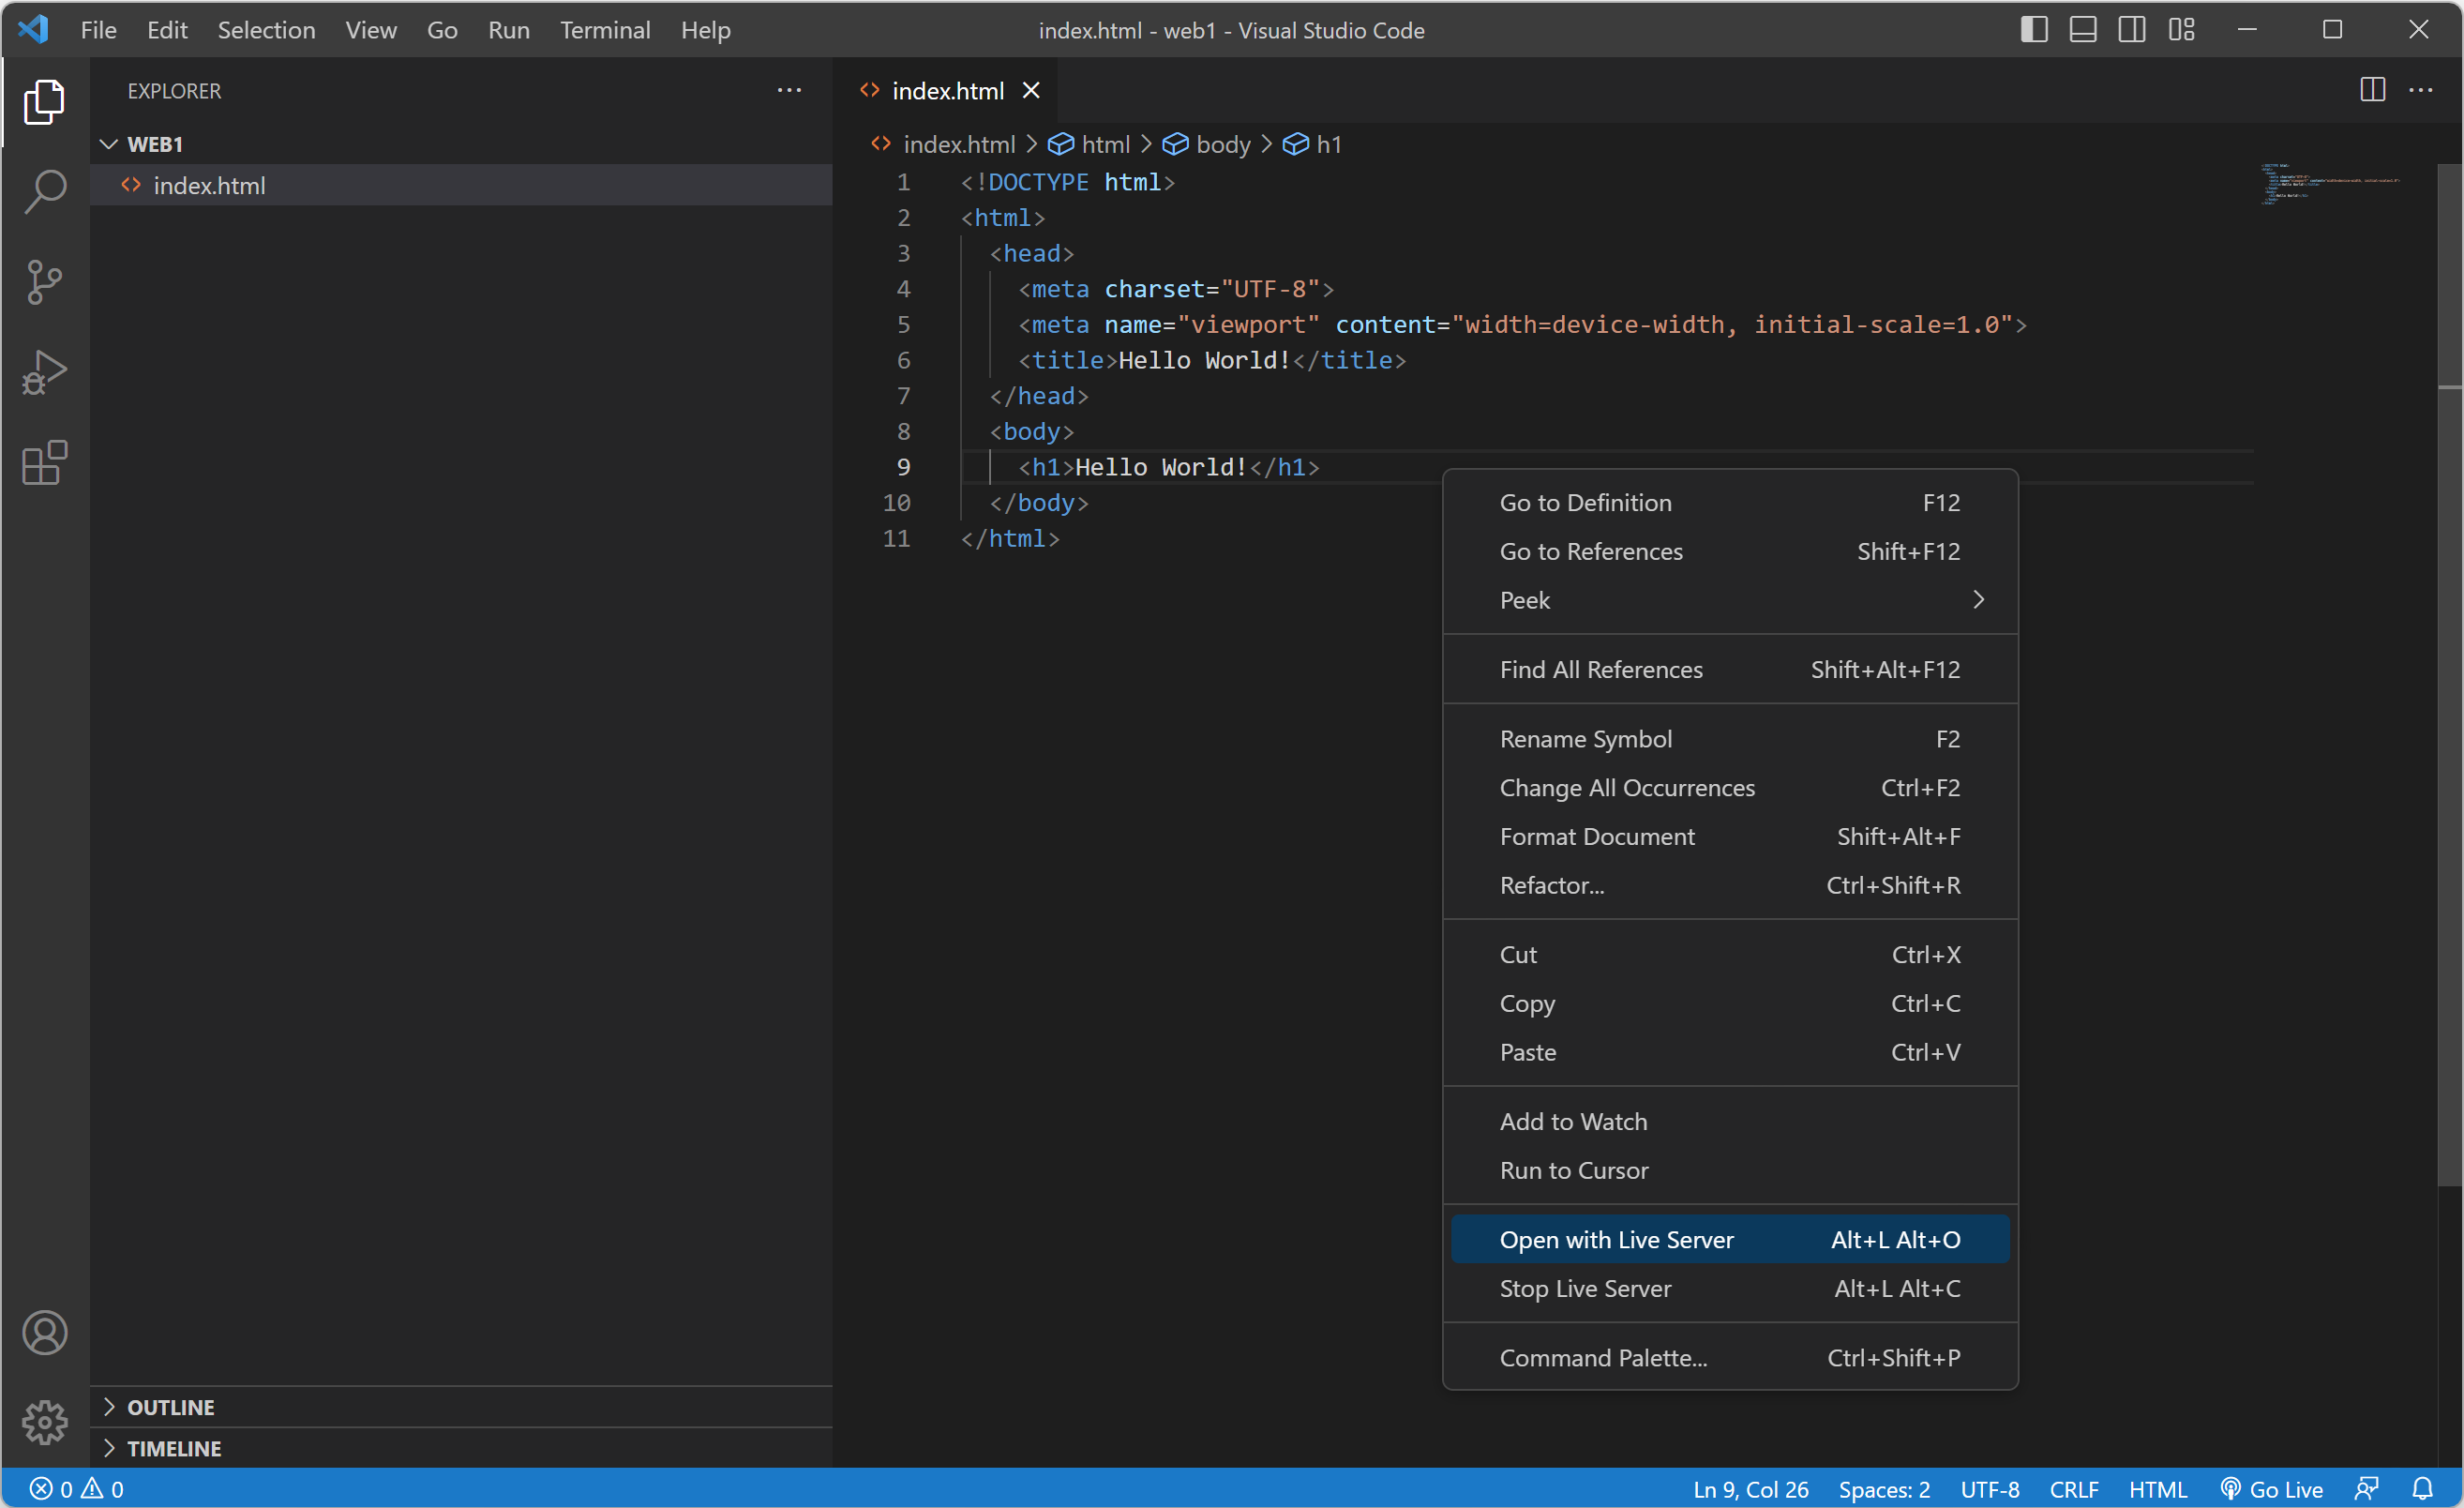2464x1508 pixels.
Task: Click the Accounts icon in activity bar
Action: 45,1332
